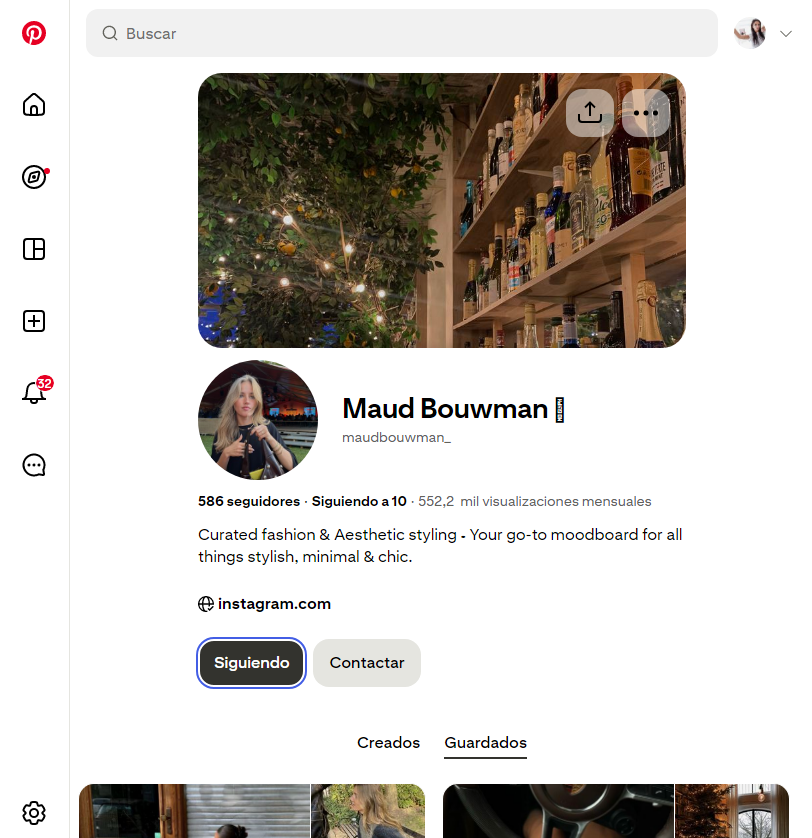
Task: Select the Guardados tab
Action: click(x=485, y=742)
